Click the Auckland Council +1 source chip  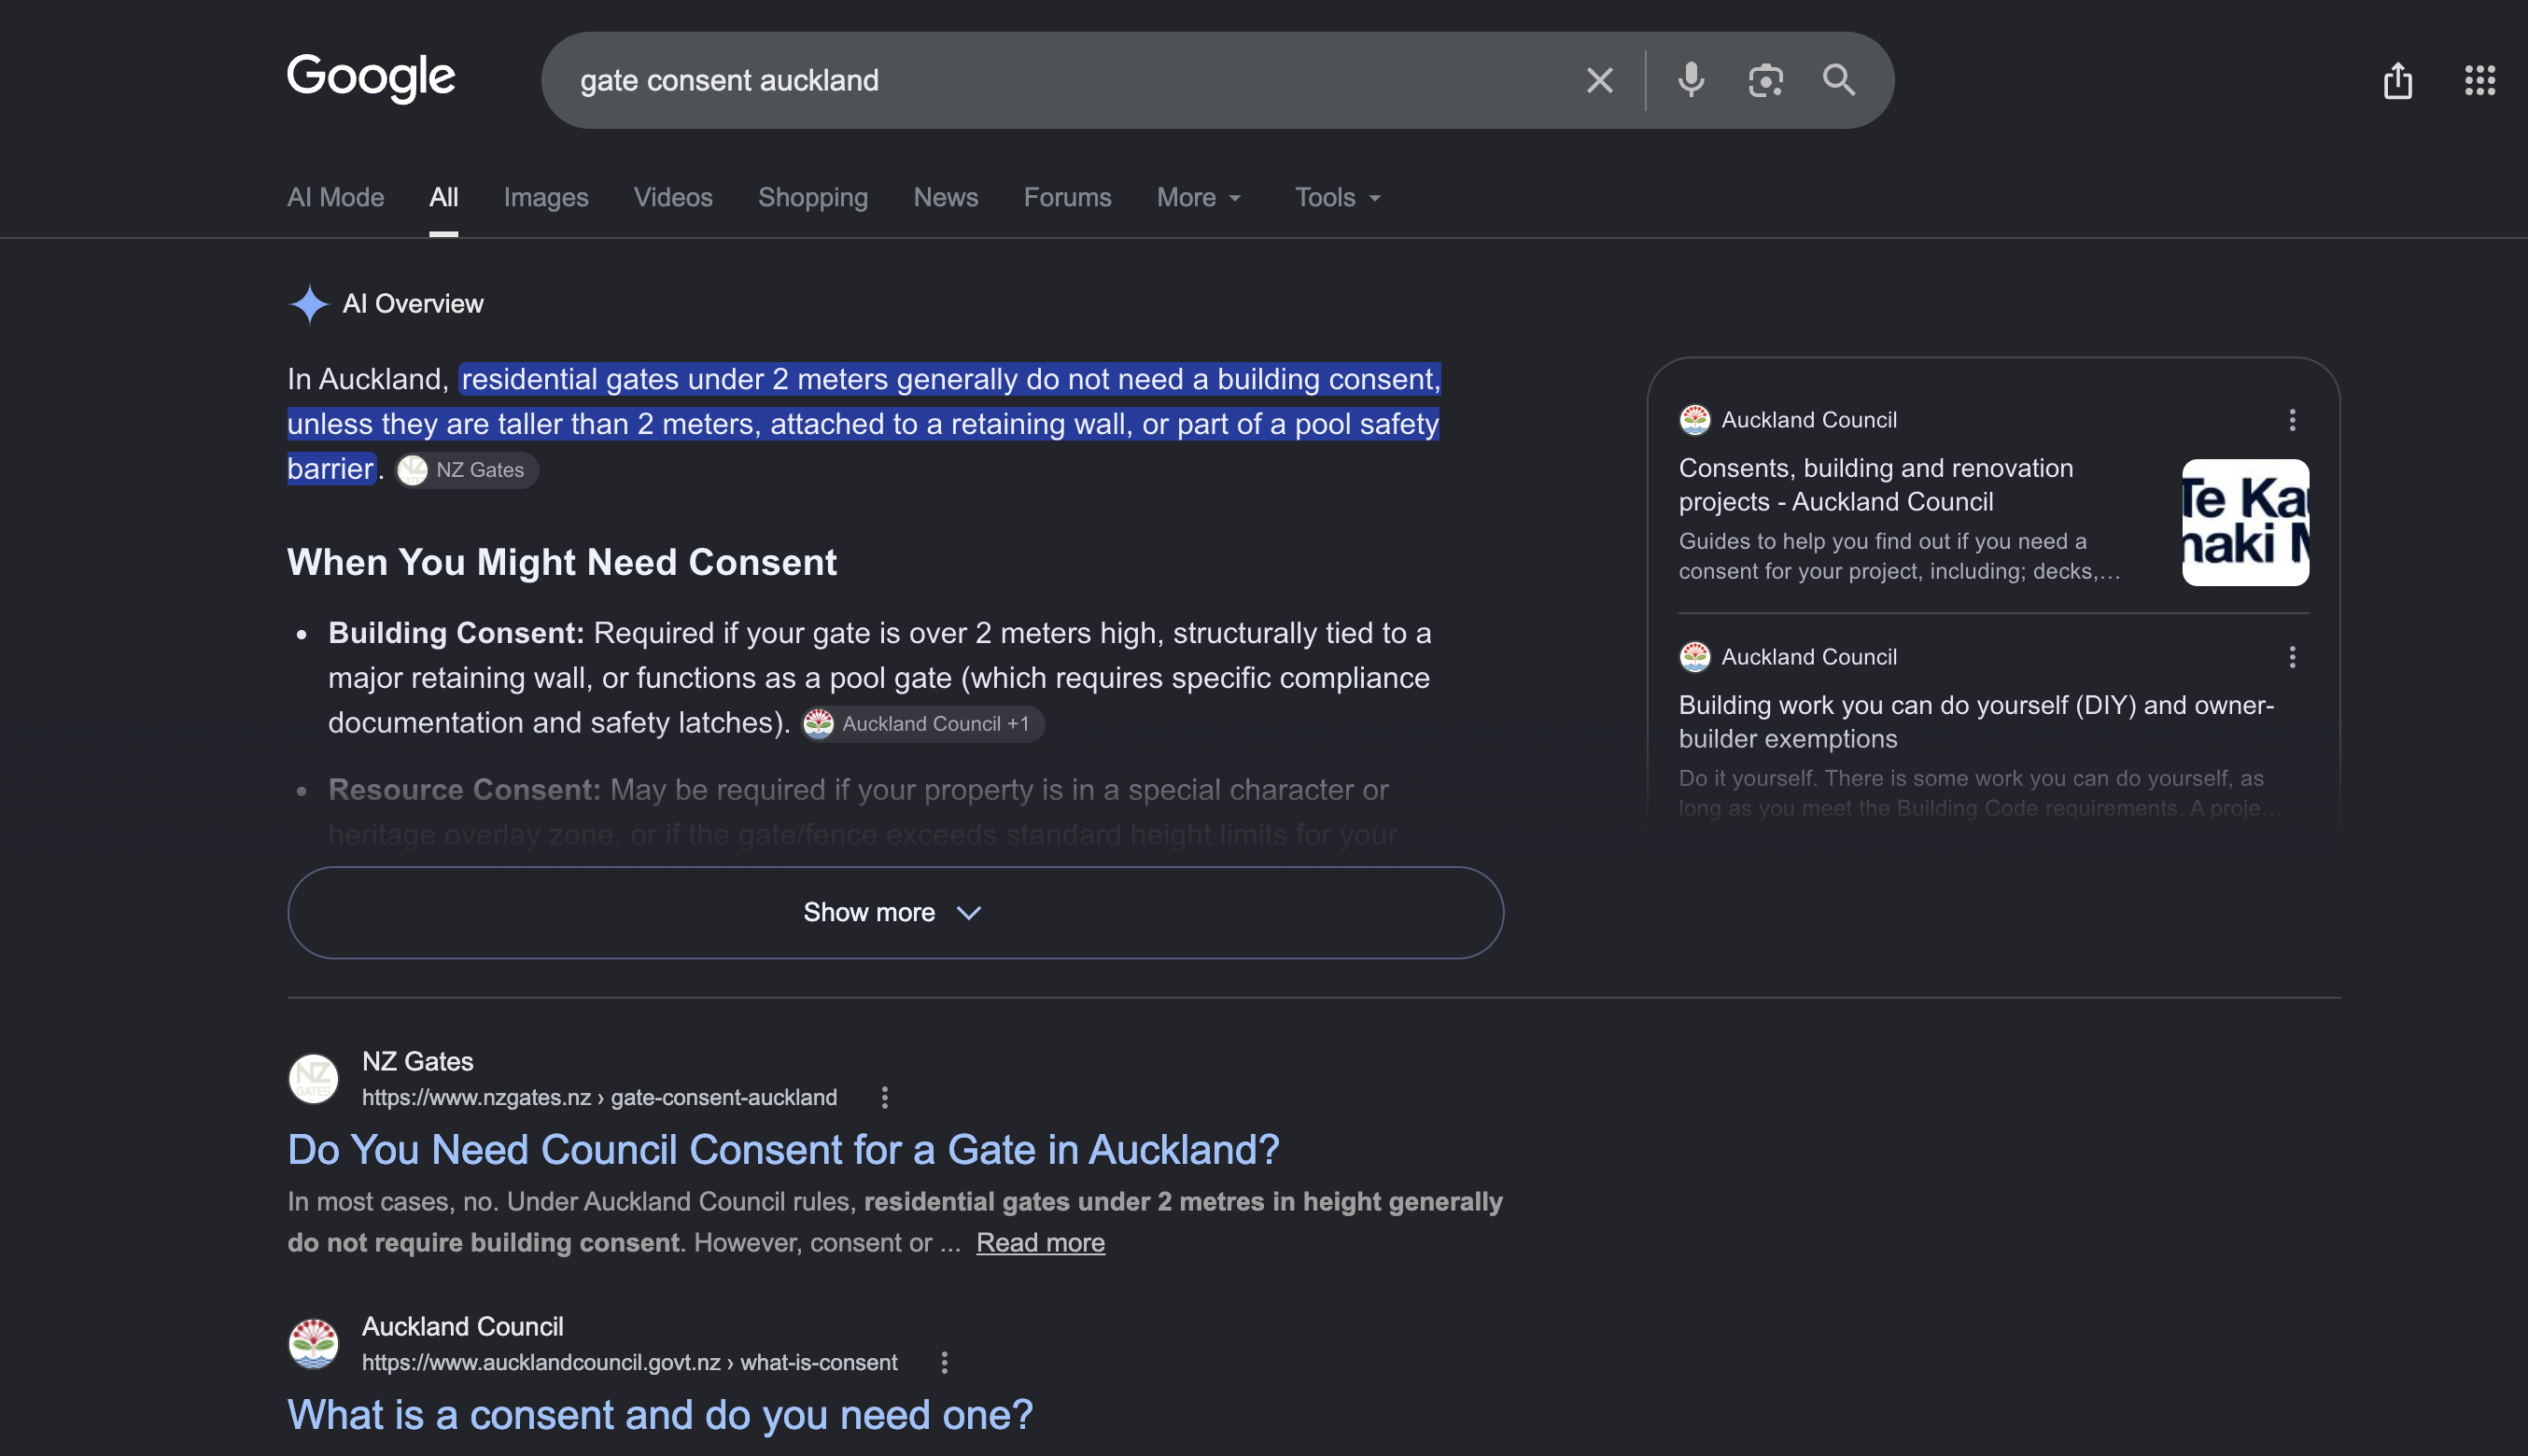coord(923,724)
